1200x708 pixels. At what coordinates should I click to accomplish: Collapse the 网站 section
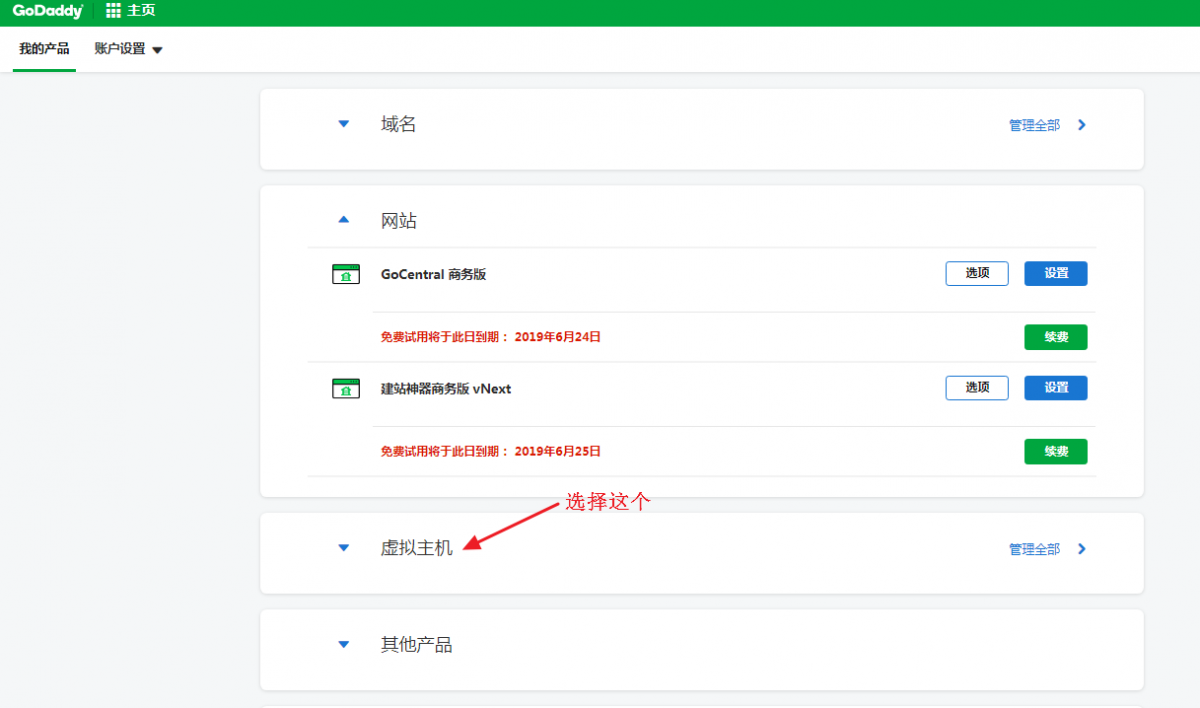click(343, 219)
